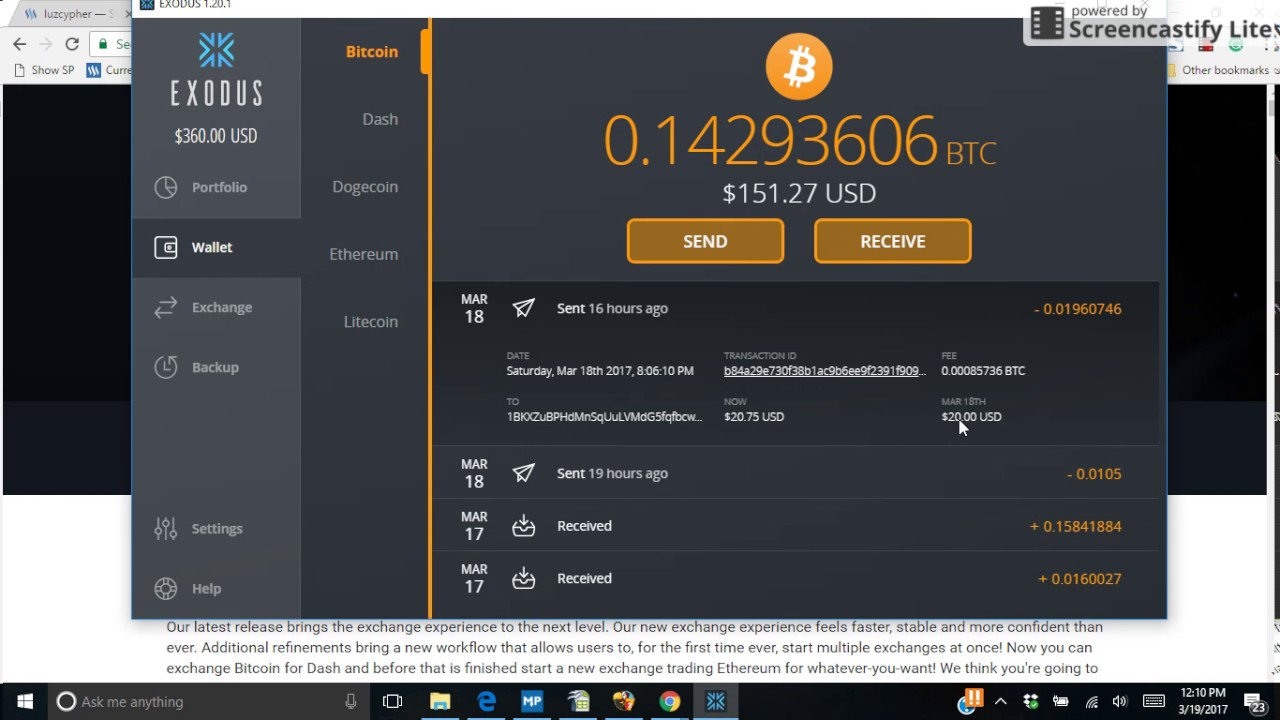This screenshot has width=1280, height=720.
Task: Open Microsoft Edge from taskbar
Action: (486, 702)
